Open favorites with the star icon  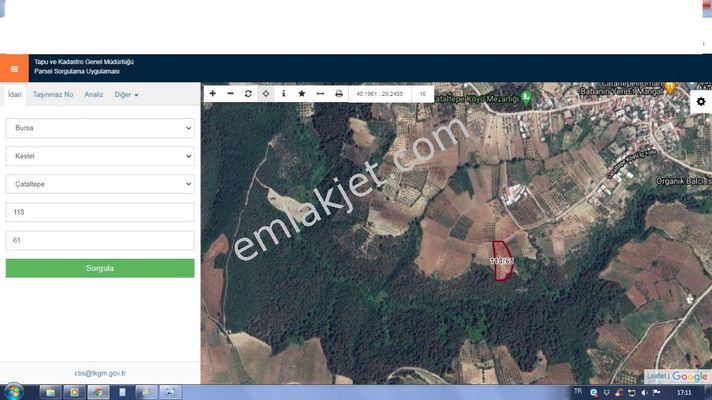pyautogui.click(x=302, y=94)
